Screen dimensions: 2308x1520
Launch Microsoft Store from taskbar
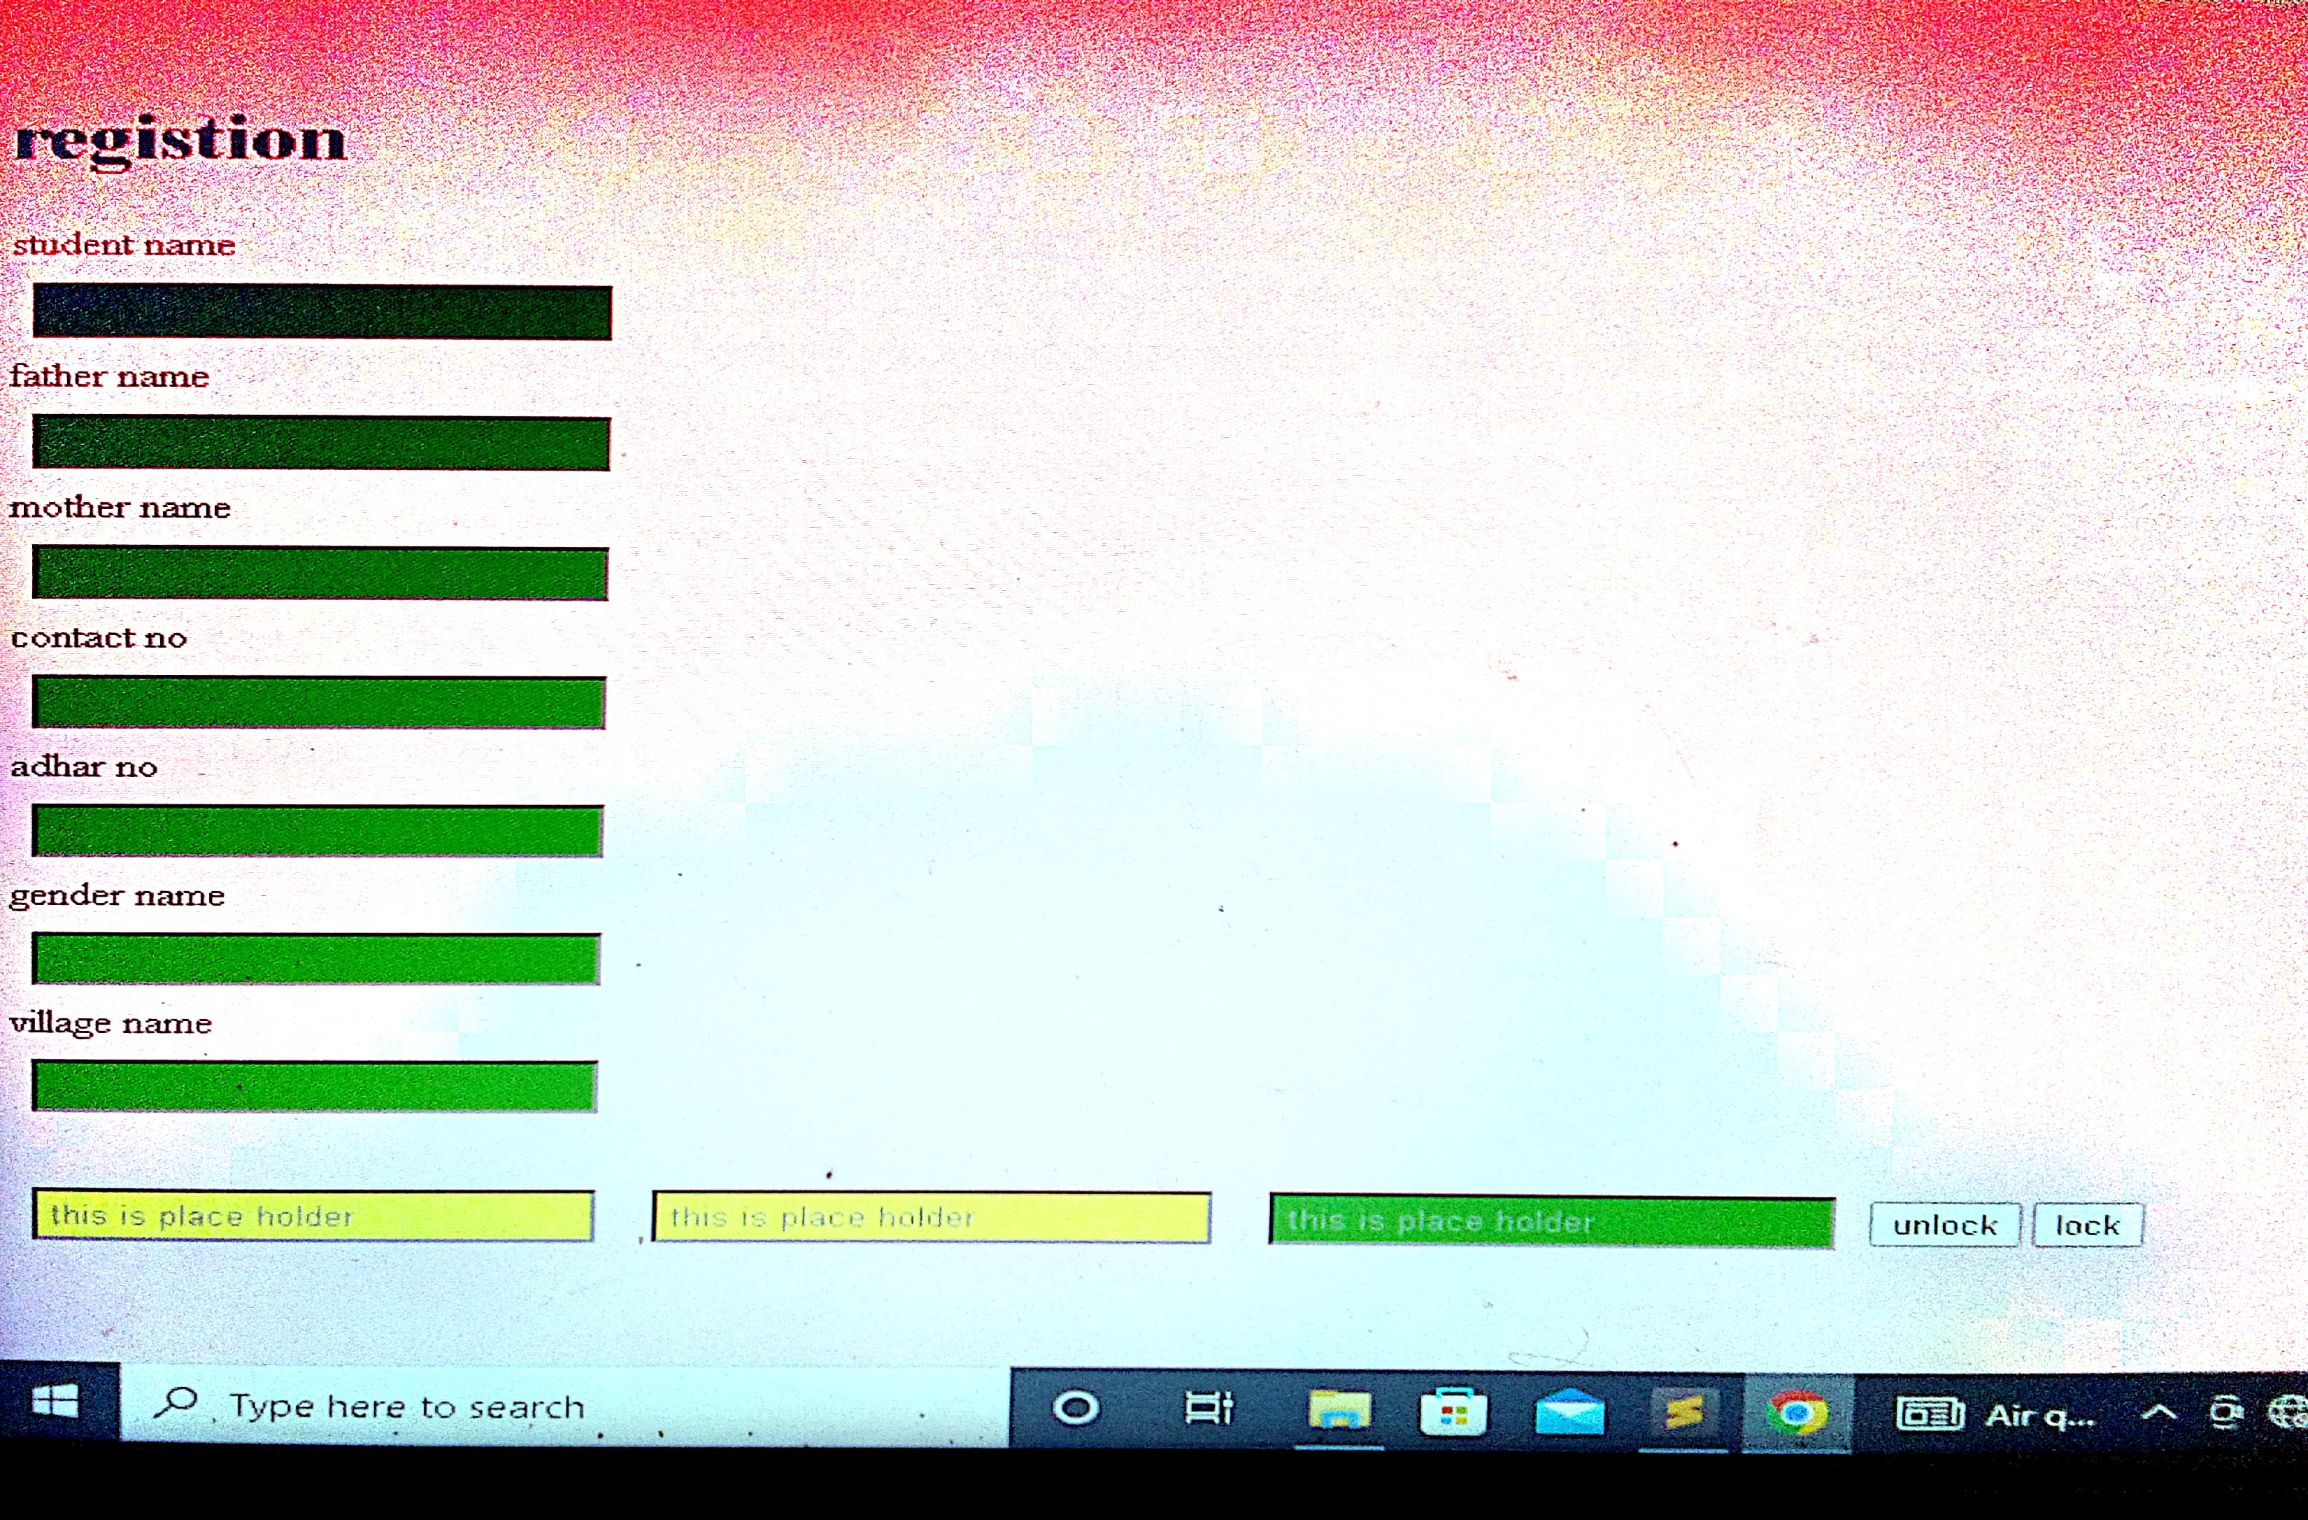click(x=1453, y=1412)
